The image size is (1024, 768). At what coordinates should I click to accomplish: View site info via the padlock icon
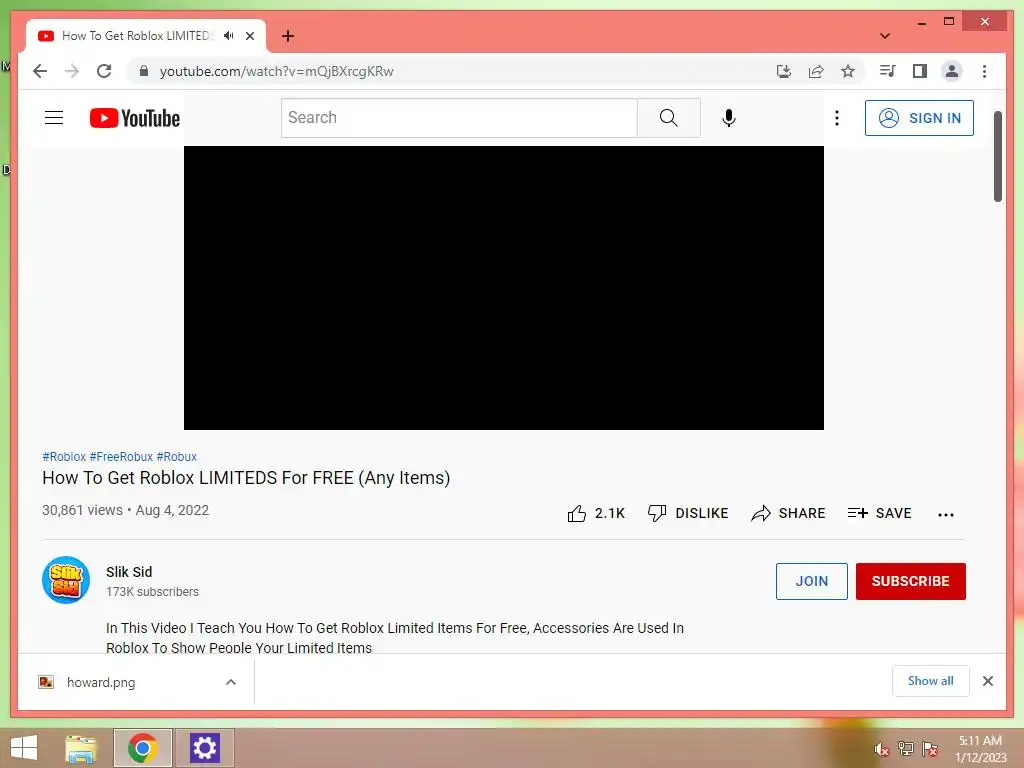(144, 71)
